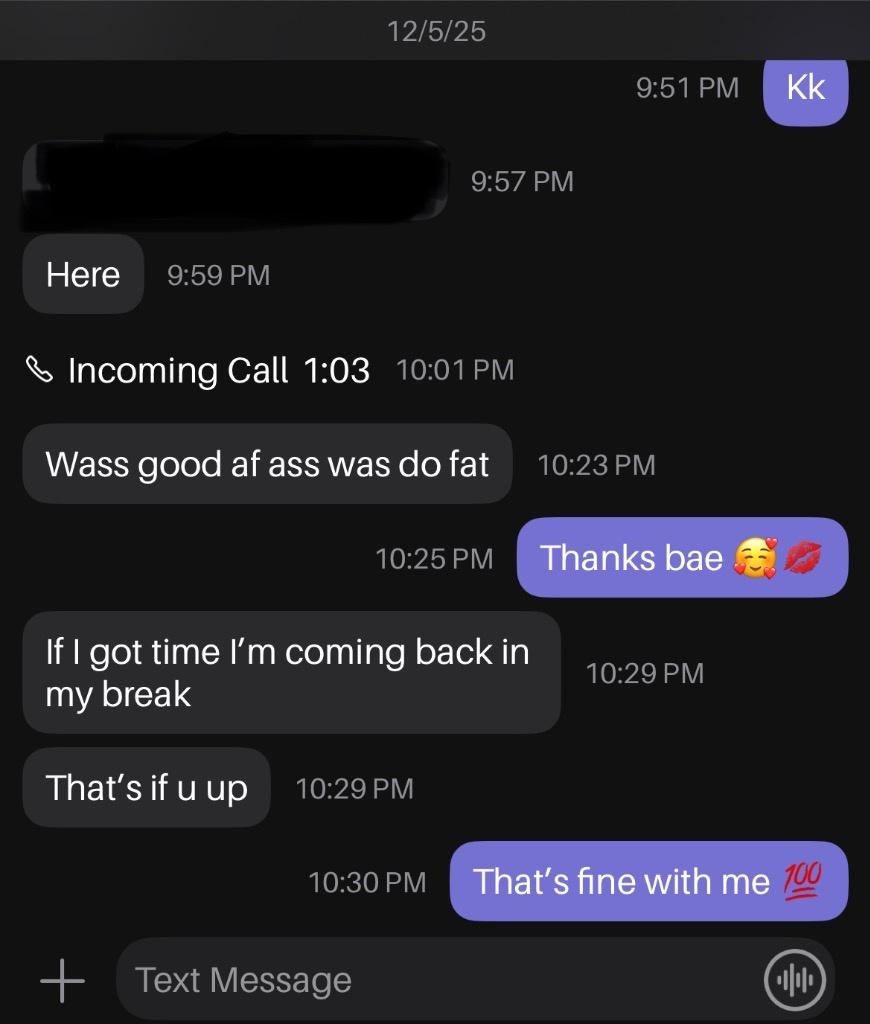The height and width of the screenshot is (1024, 870).
Task: Tap the voice message waveform icon
Action: click(x=794, y=980)
